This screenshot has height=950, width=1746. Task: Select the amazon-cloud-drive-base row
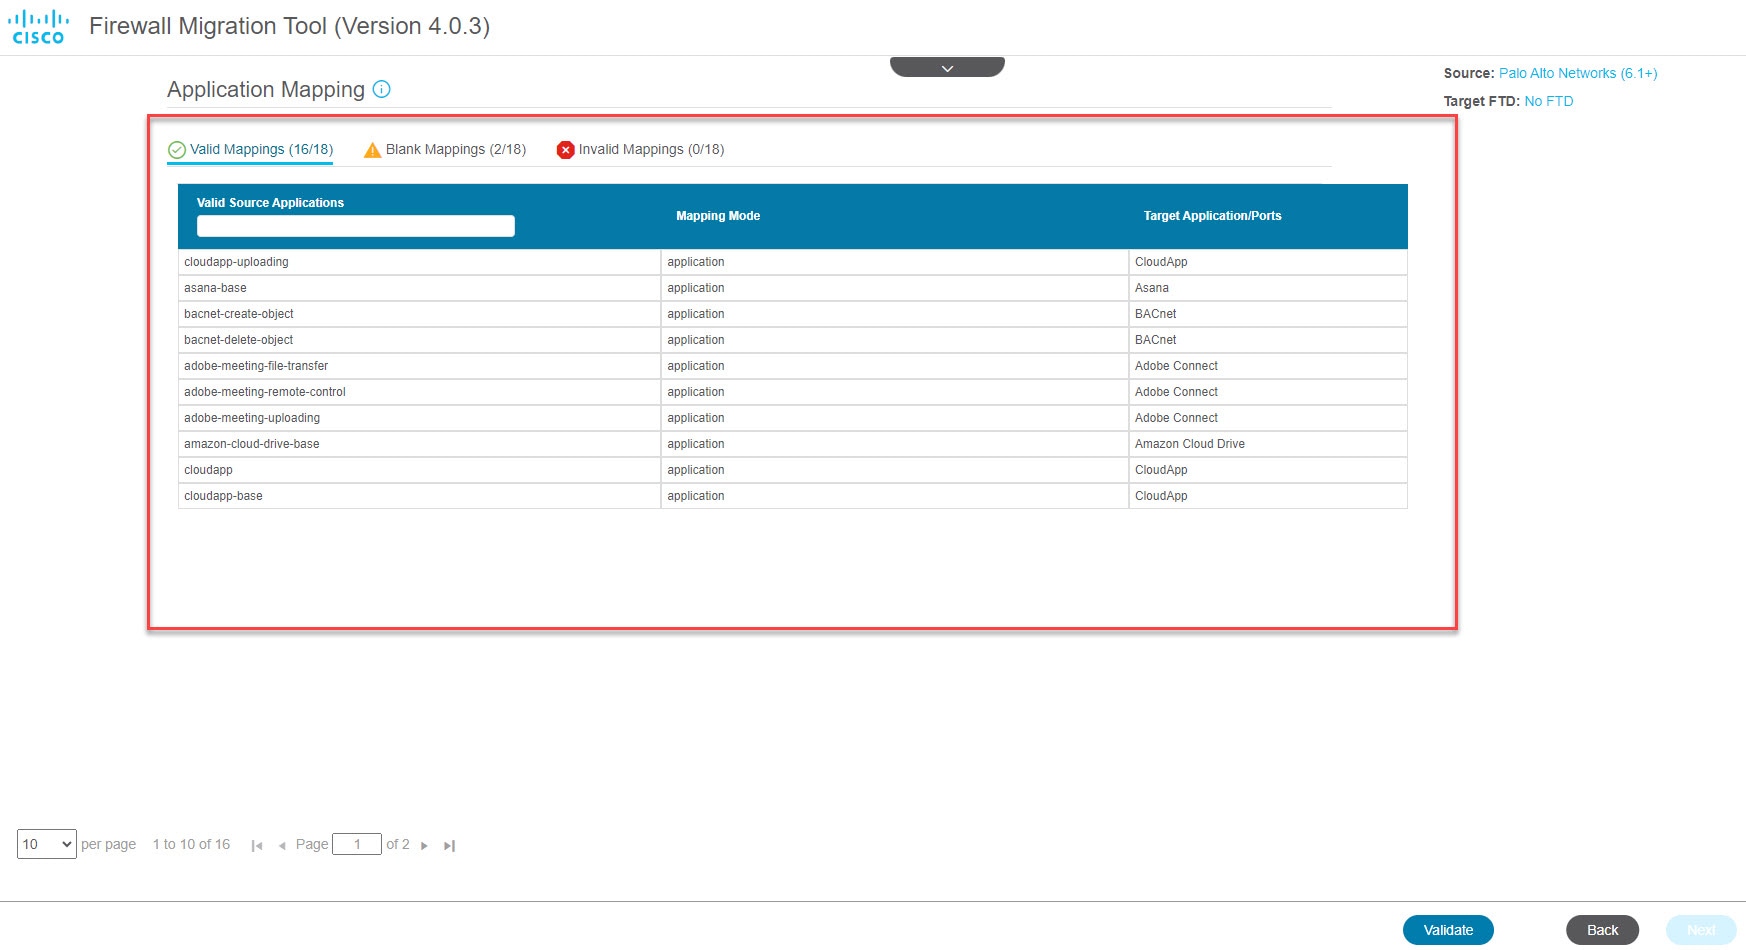(792, 444)
